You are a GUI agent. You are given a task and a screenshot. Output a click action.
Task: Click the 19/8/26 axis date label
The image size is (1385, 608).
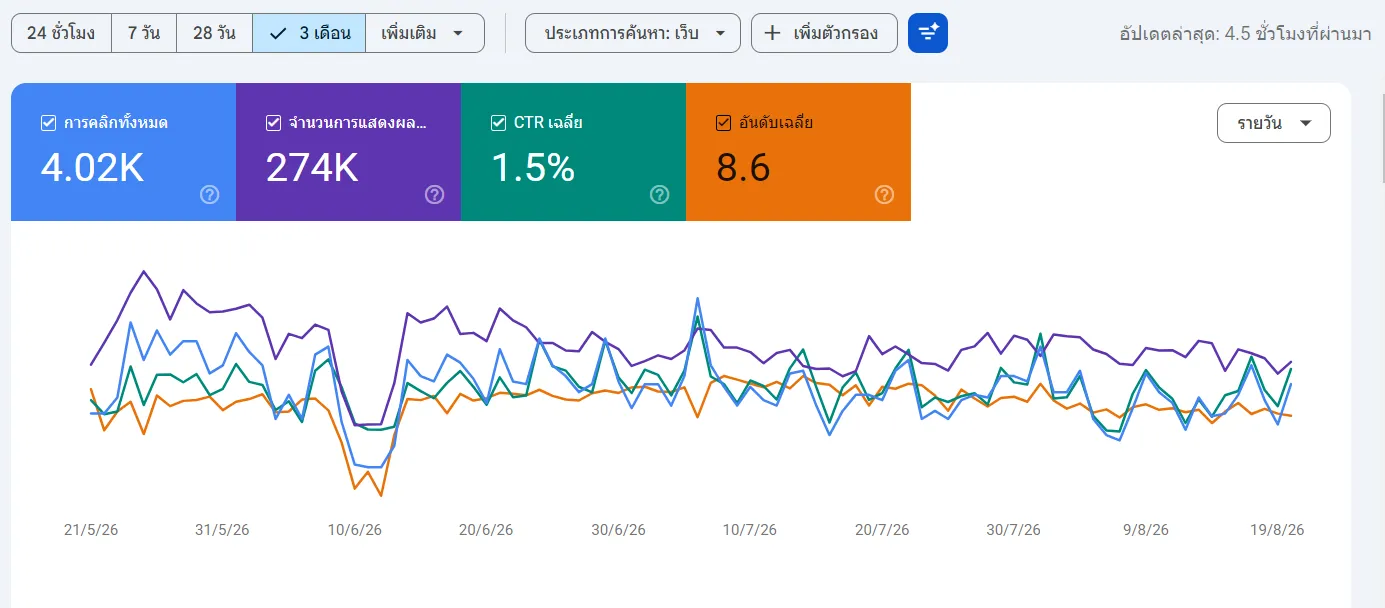(x=1277, y=530)
